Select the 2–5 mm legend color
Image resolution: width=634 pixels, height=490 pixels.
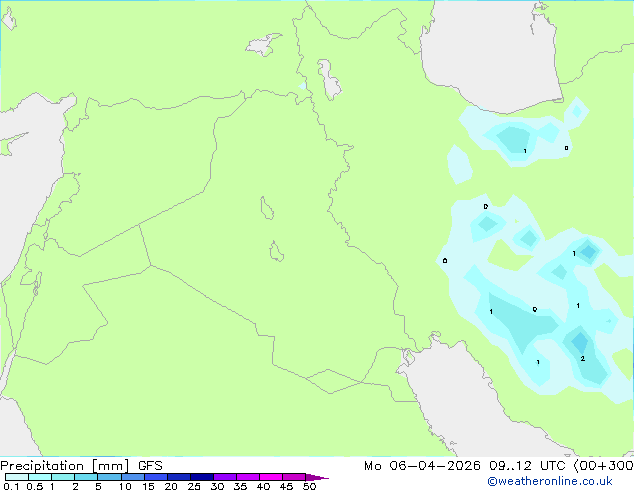tap(86, 477)
